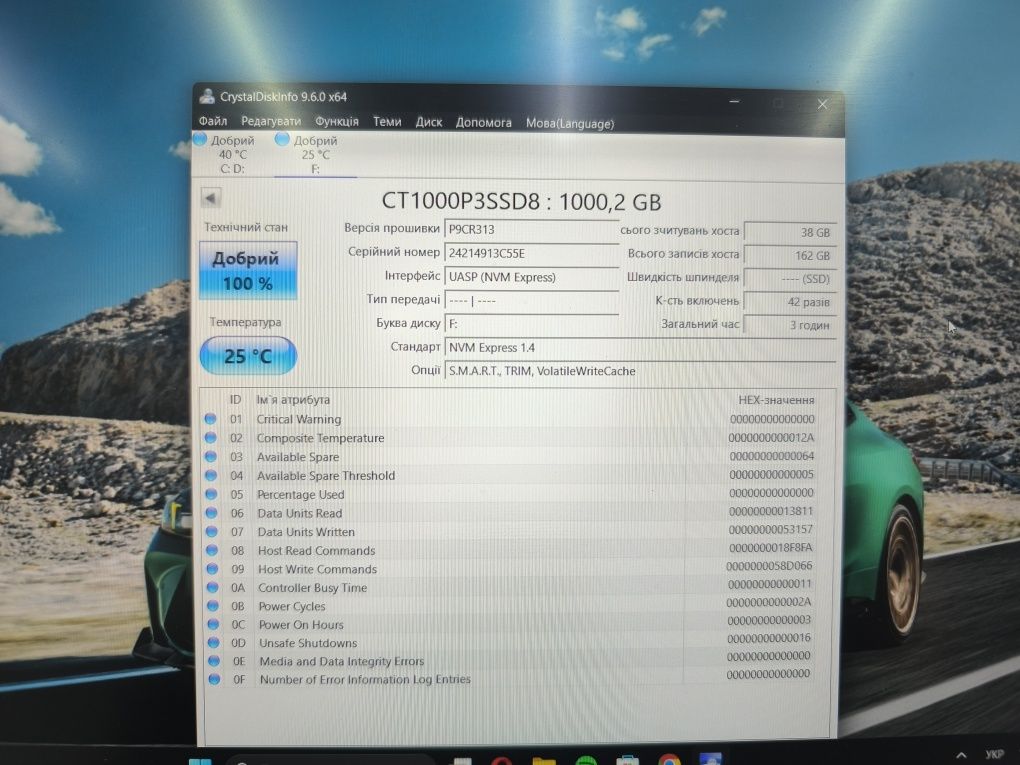Click the CT1000P3SSD8 : 1000,2 GB disk title
Image resolution: width=1020 pixels, height=765 pixels.
point(521,201)
